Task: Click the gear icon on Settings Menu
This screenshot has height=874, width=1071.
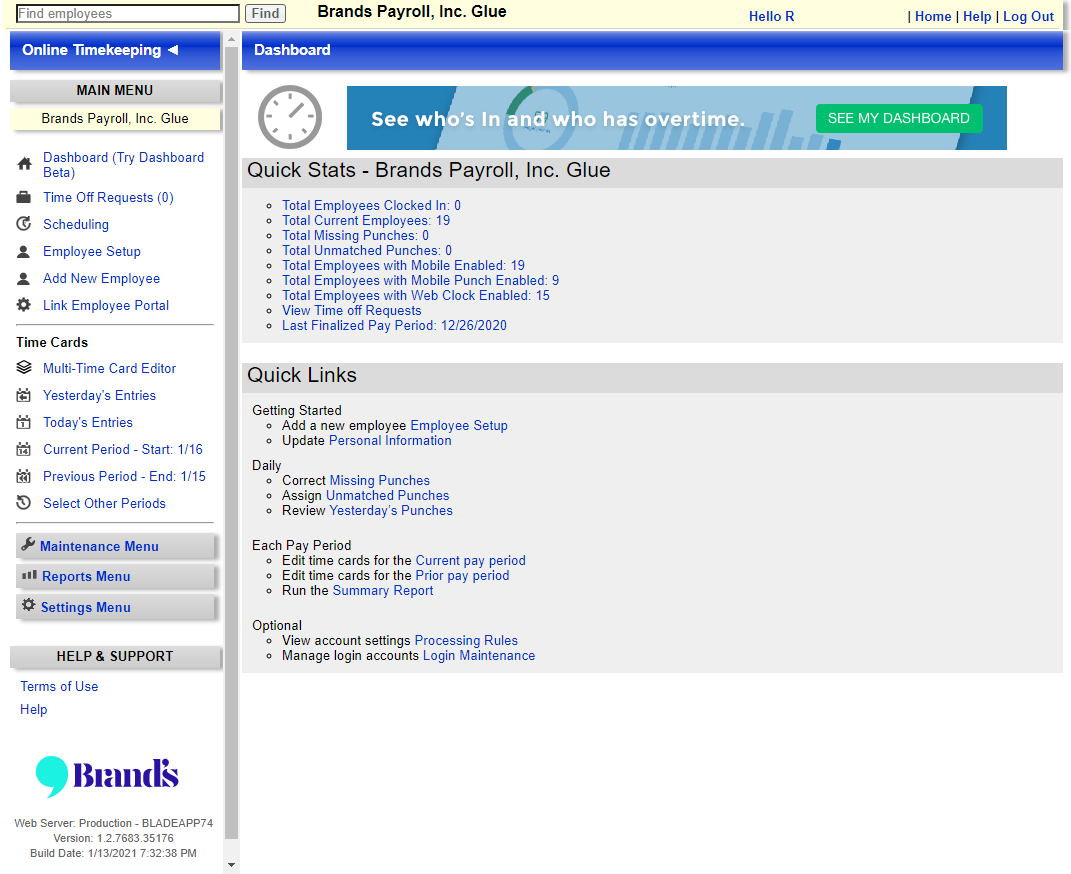Action: click(29, 605)
